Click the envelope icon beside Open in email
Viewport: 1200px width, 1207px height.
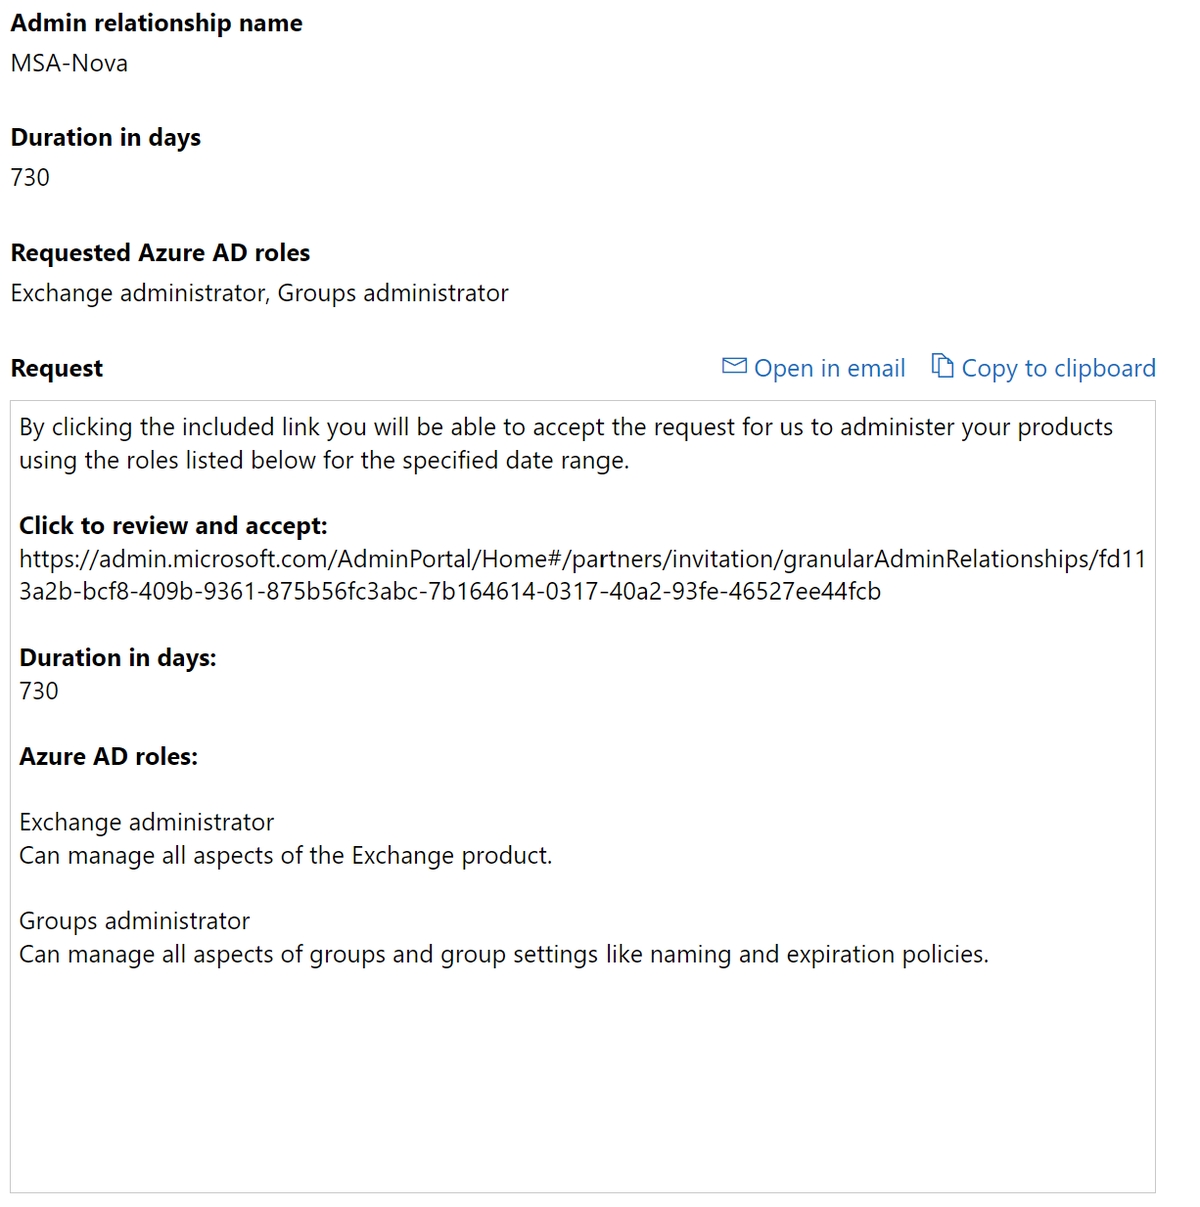tap(733, 367)
